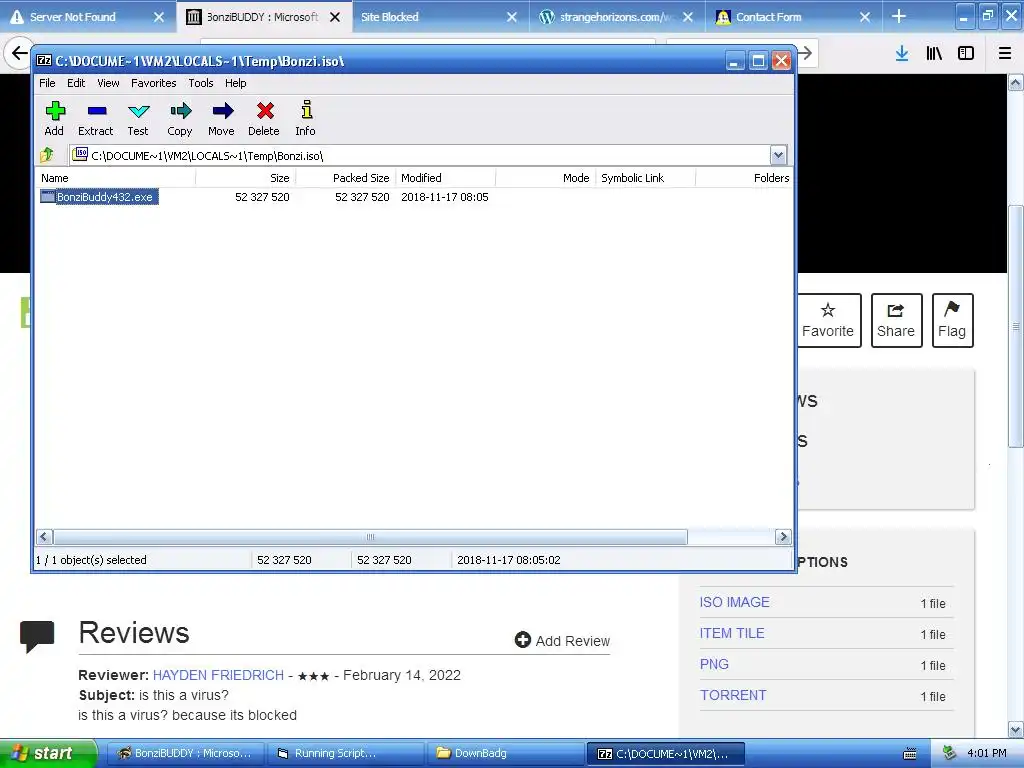Click the network tray icon
Image resolution: width=1024 pixels, height=768 pixels.
pyautogui.click(x=950, y=753)
